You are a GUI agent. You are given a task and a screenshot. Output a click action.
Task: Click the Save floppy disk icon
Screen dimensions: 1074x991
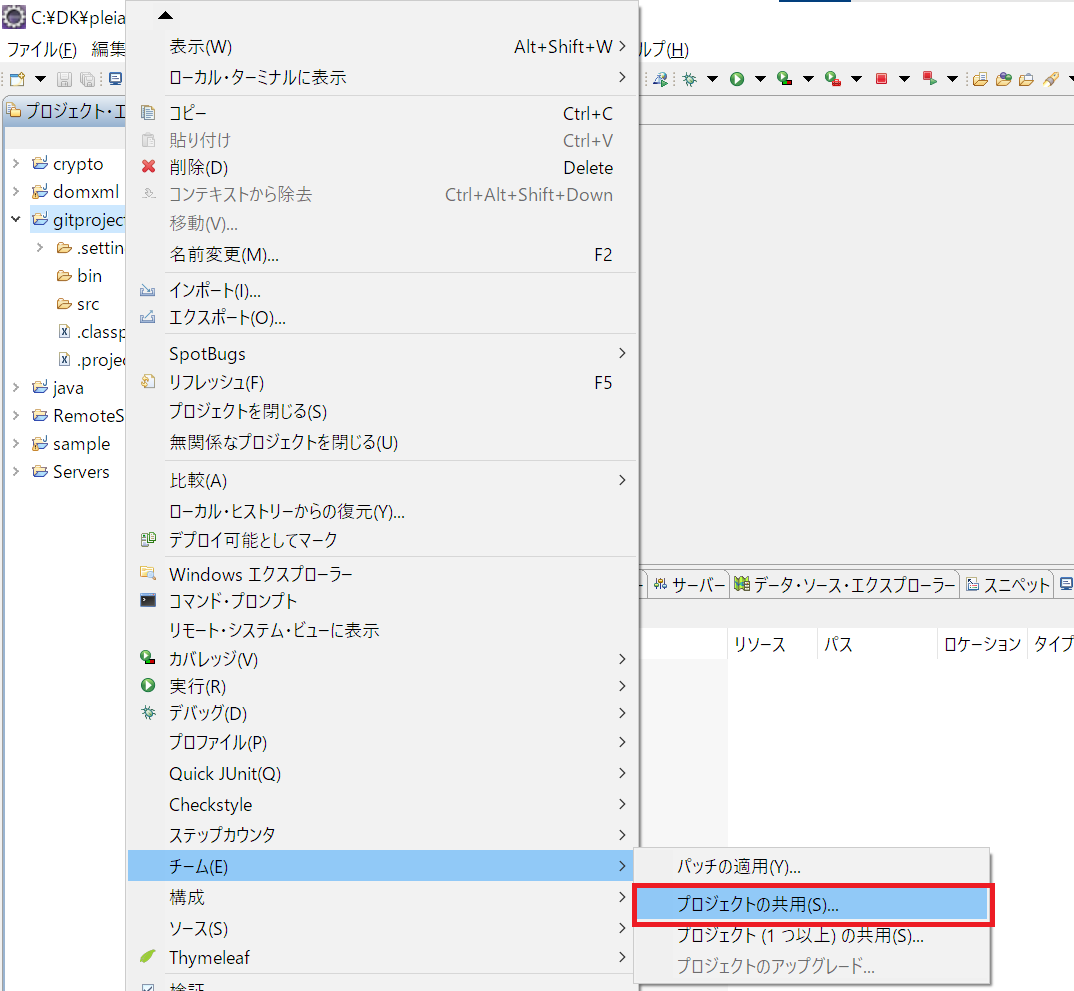tap(64, 79)
